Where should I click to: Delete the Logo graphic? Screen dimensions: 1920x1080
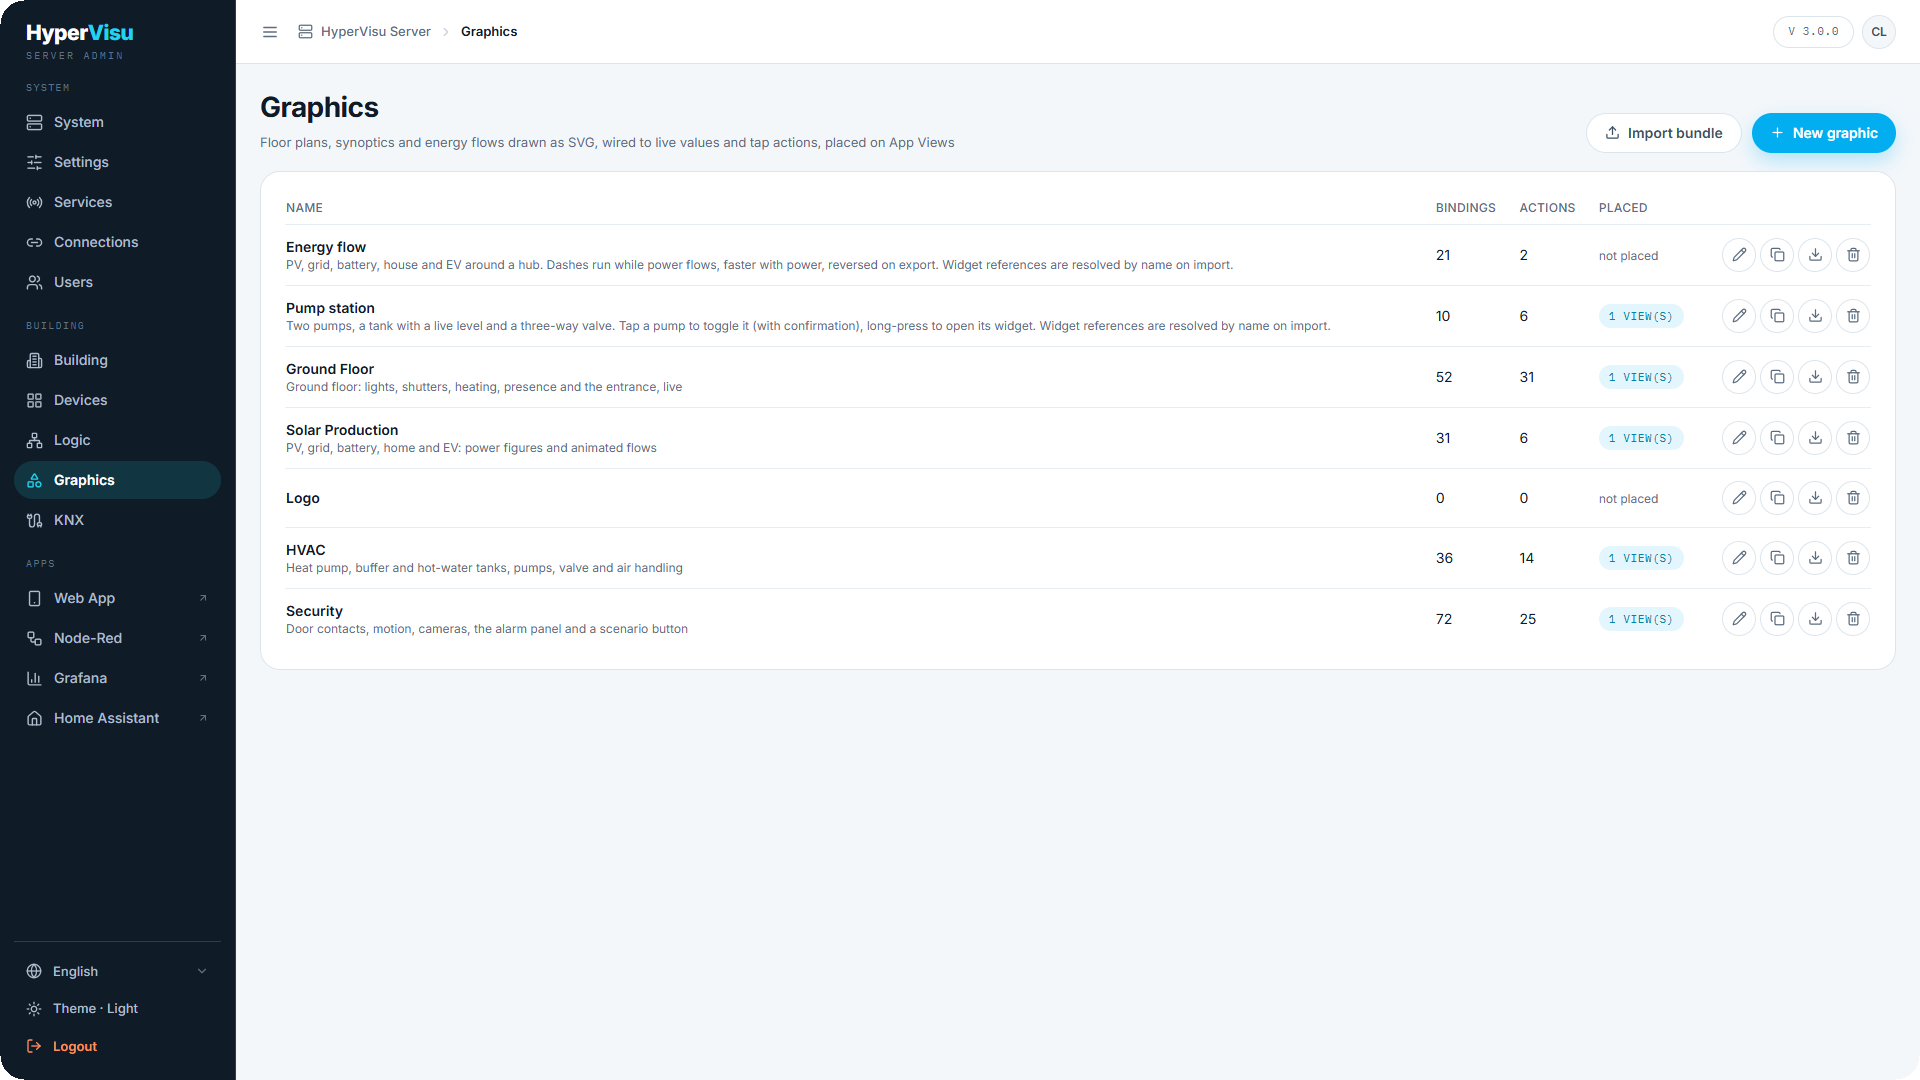1853,498
